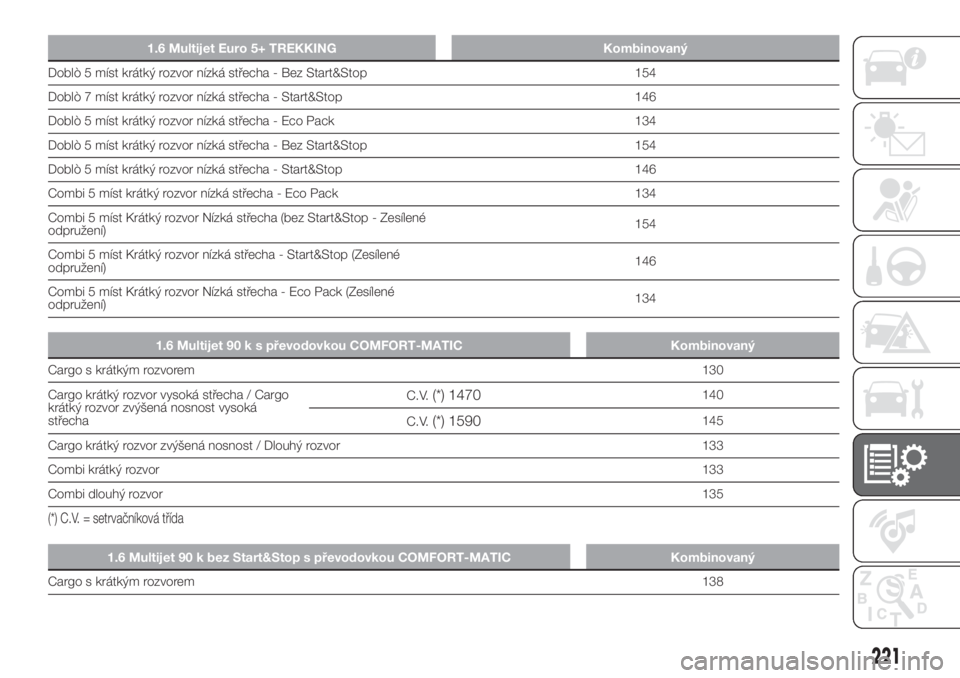This screenshot has height=678, width=960.
Task: Click the Kombinovaný header above the value 138
Action: coord(713,557)
